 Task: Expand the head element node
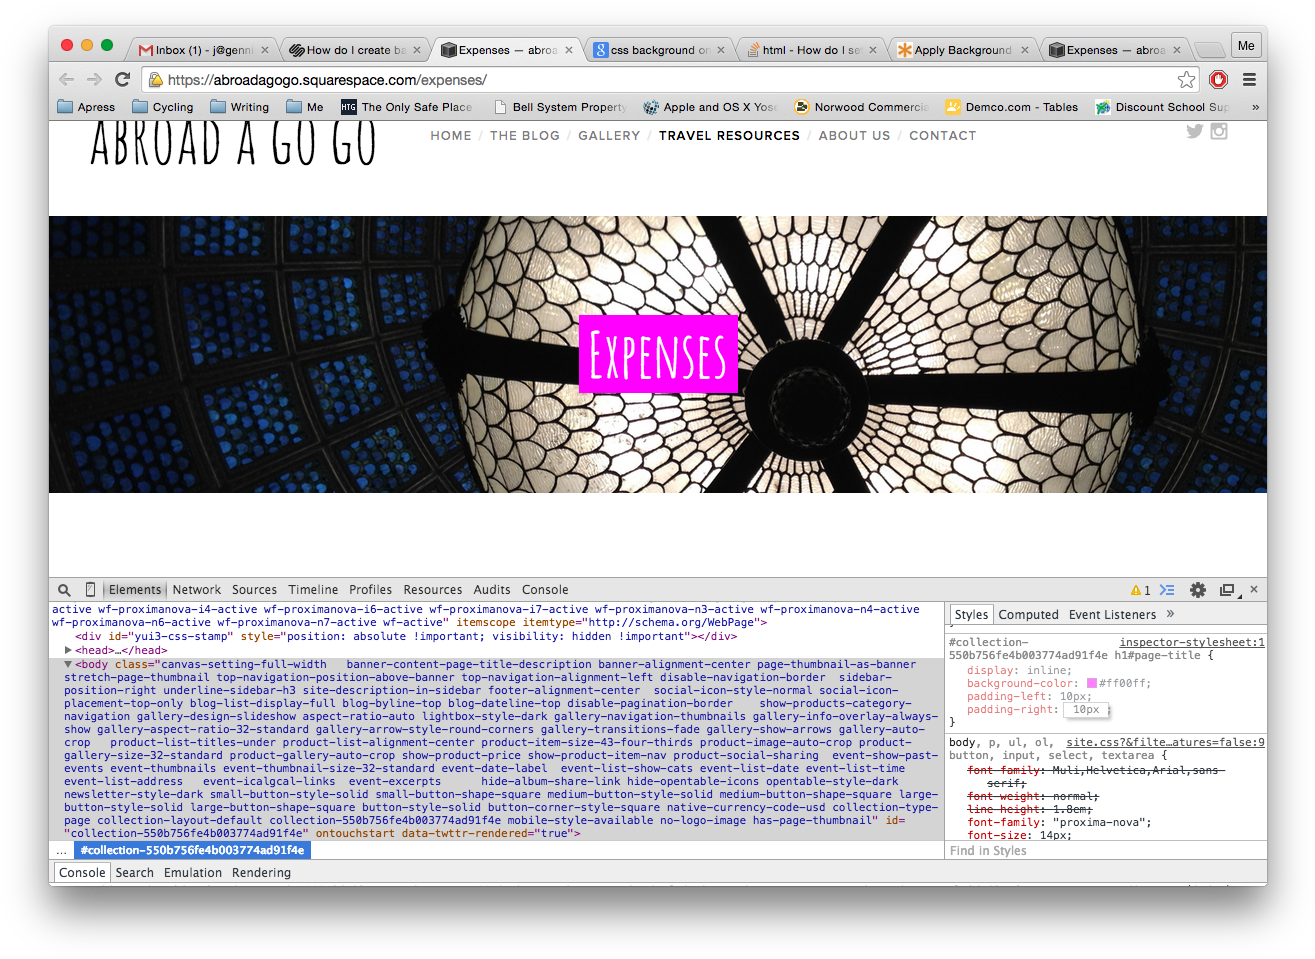point(68,650)
